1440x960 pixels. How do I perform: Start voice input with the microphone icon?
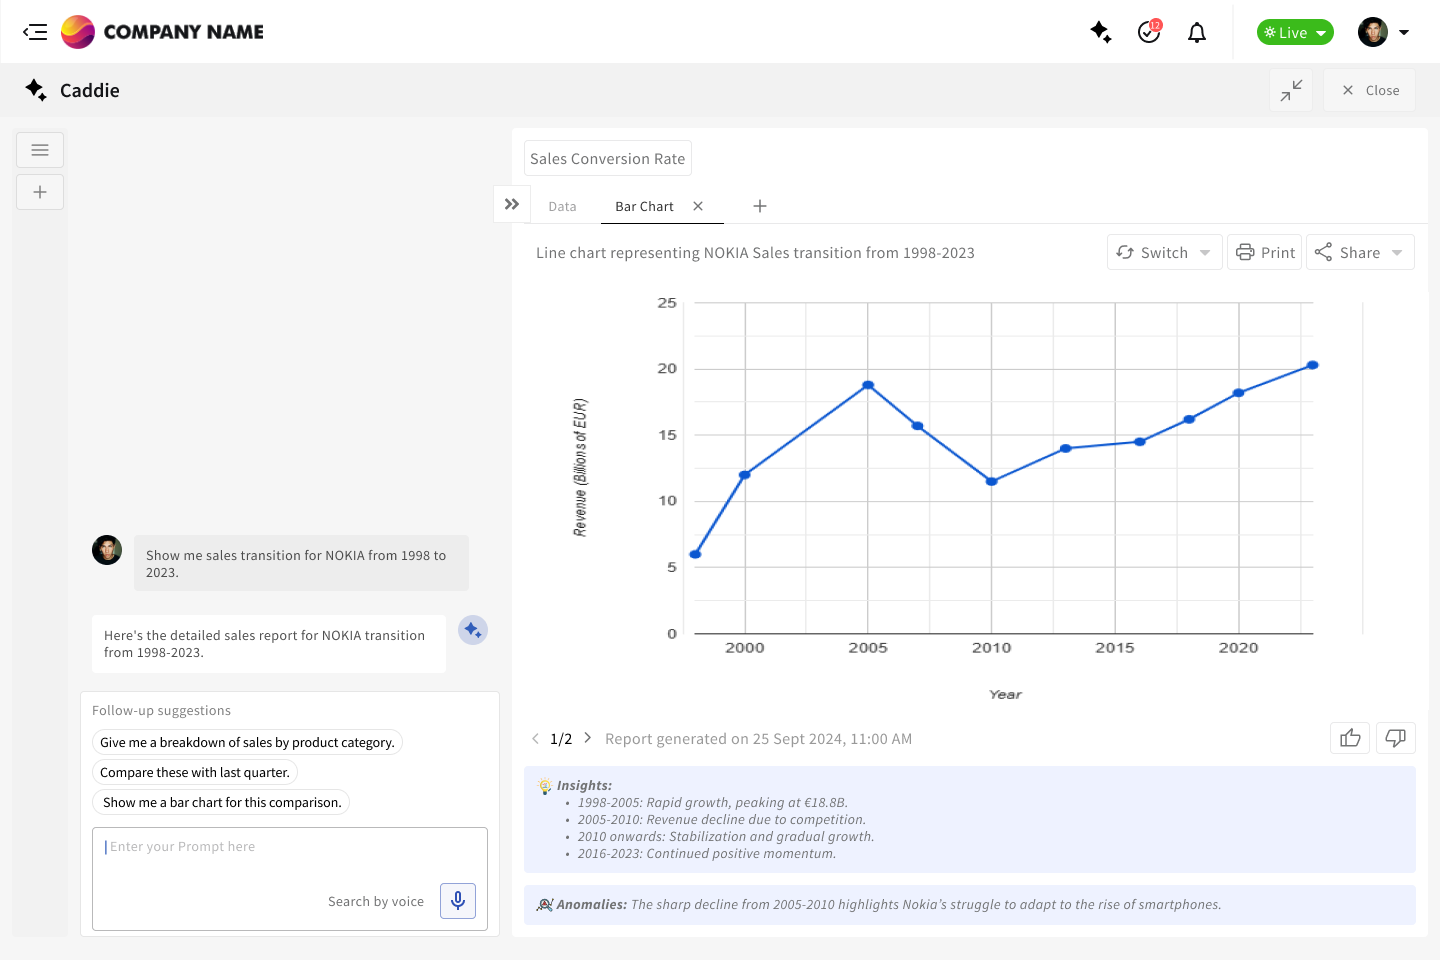click(457, 900)
